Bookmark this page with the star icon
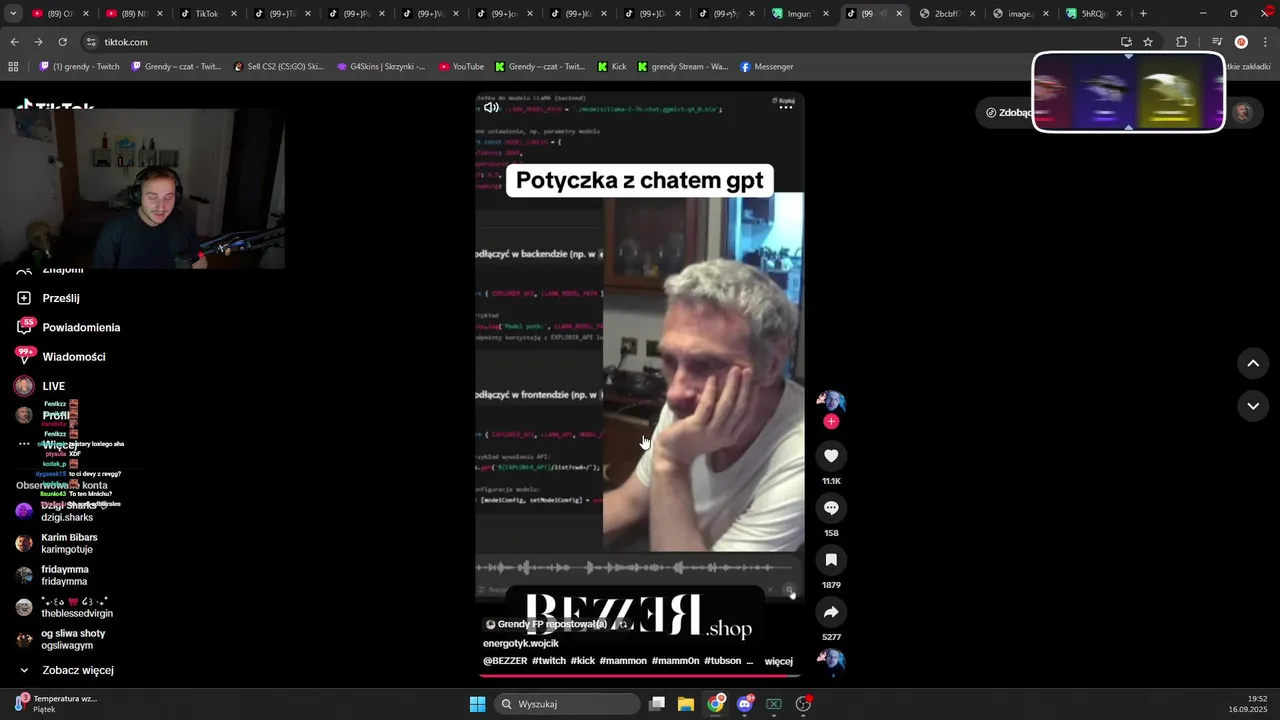 1148,42
